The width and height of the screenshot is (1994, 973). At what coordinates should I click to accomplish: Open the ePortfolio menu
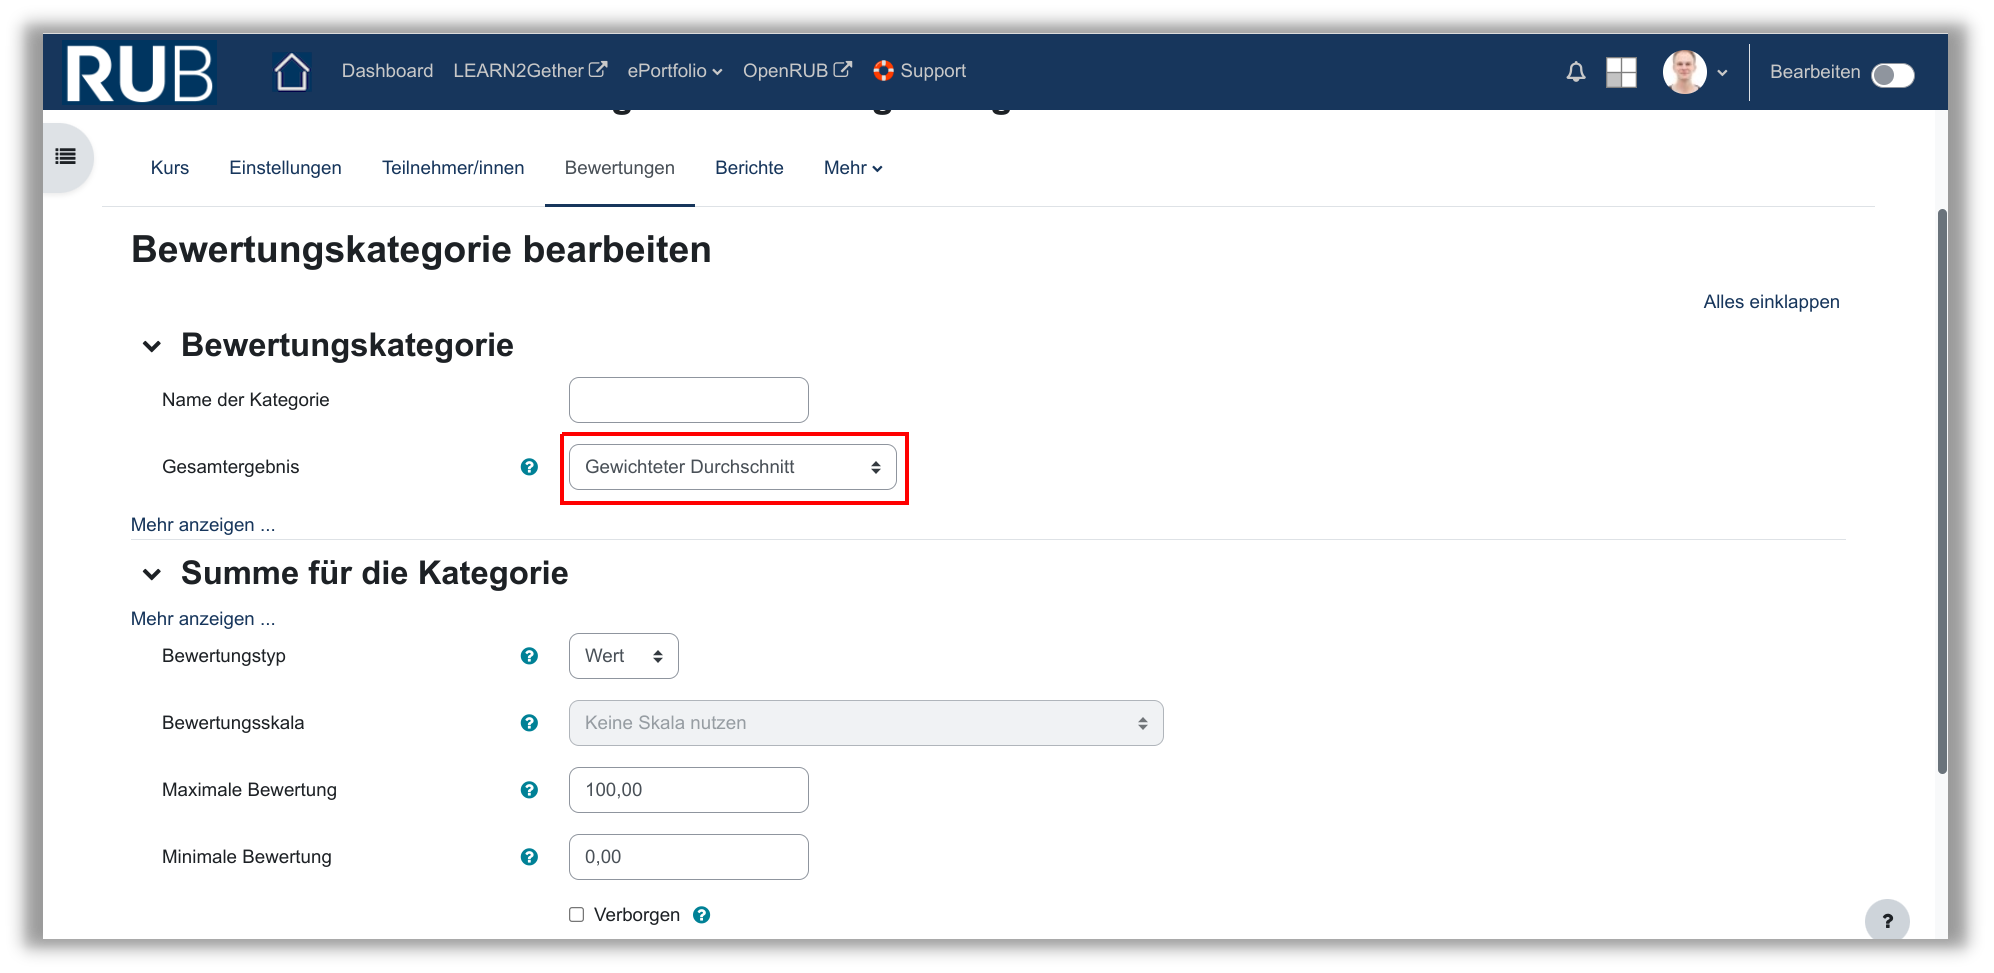(x=674, y=71)
